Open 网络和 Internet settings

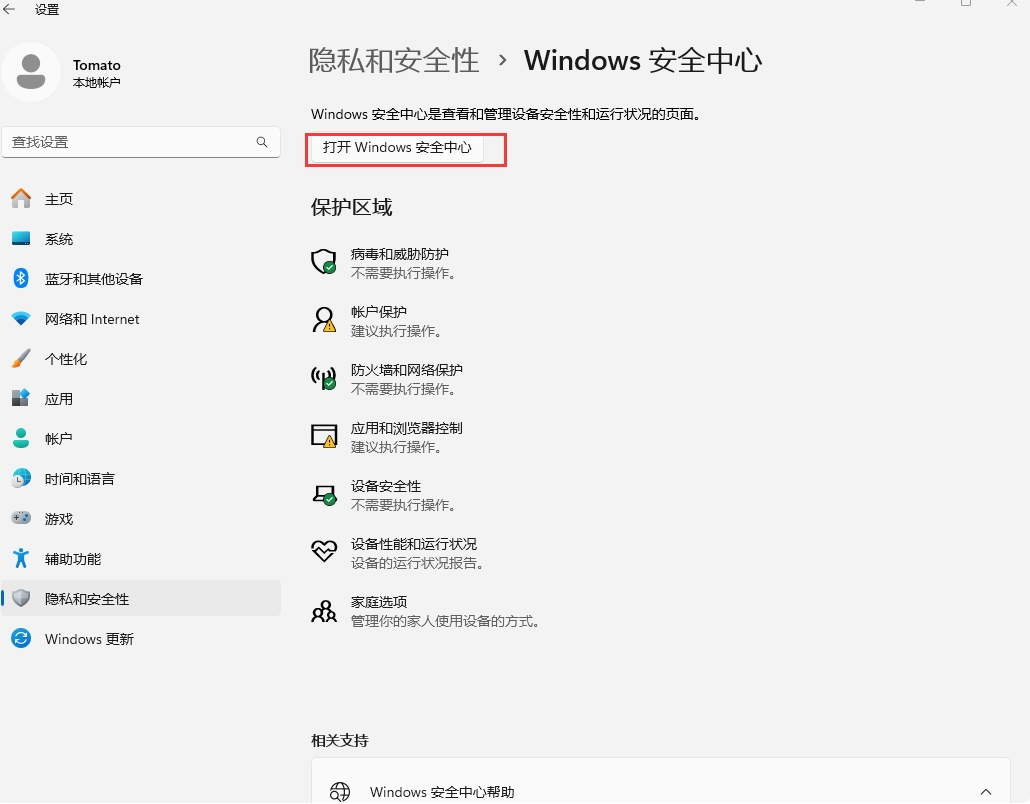click(141, 319)
